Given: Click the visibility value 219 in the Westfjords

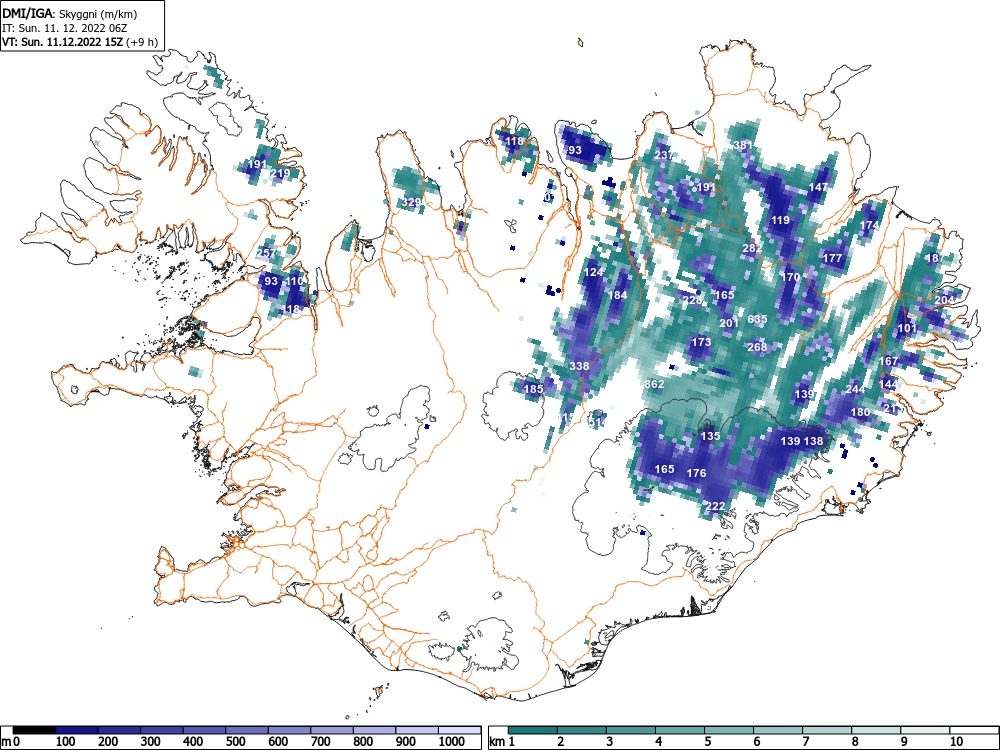Looking at the screenshot, I should coord(280,173).
